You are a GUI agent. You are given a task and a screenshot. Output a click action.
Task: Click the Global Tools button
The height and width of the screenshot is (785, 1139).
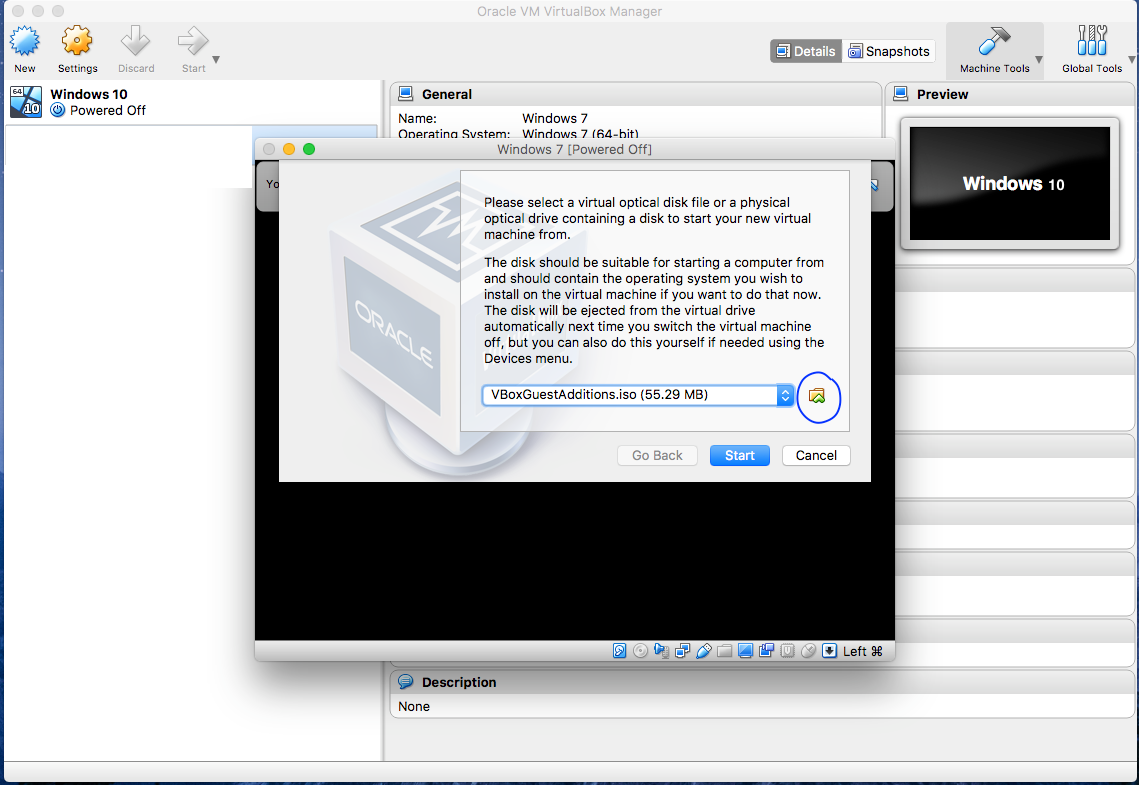1092,49
